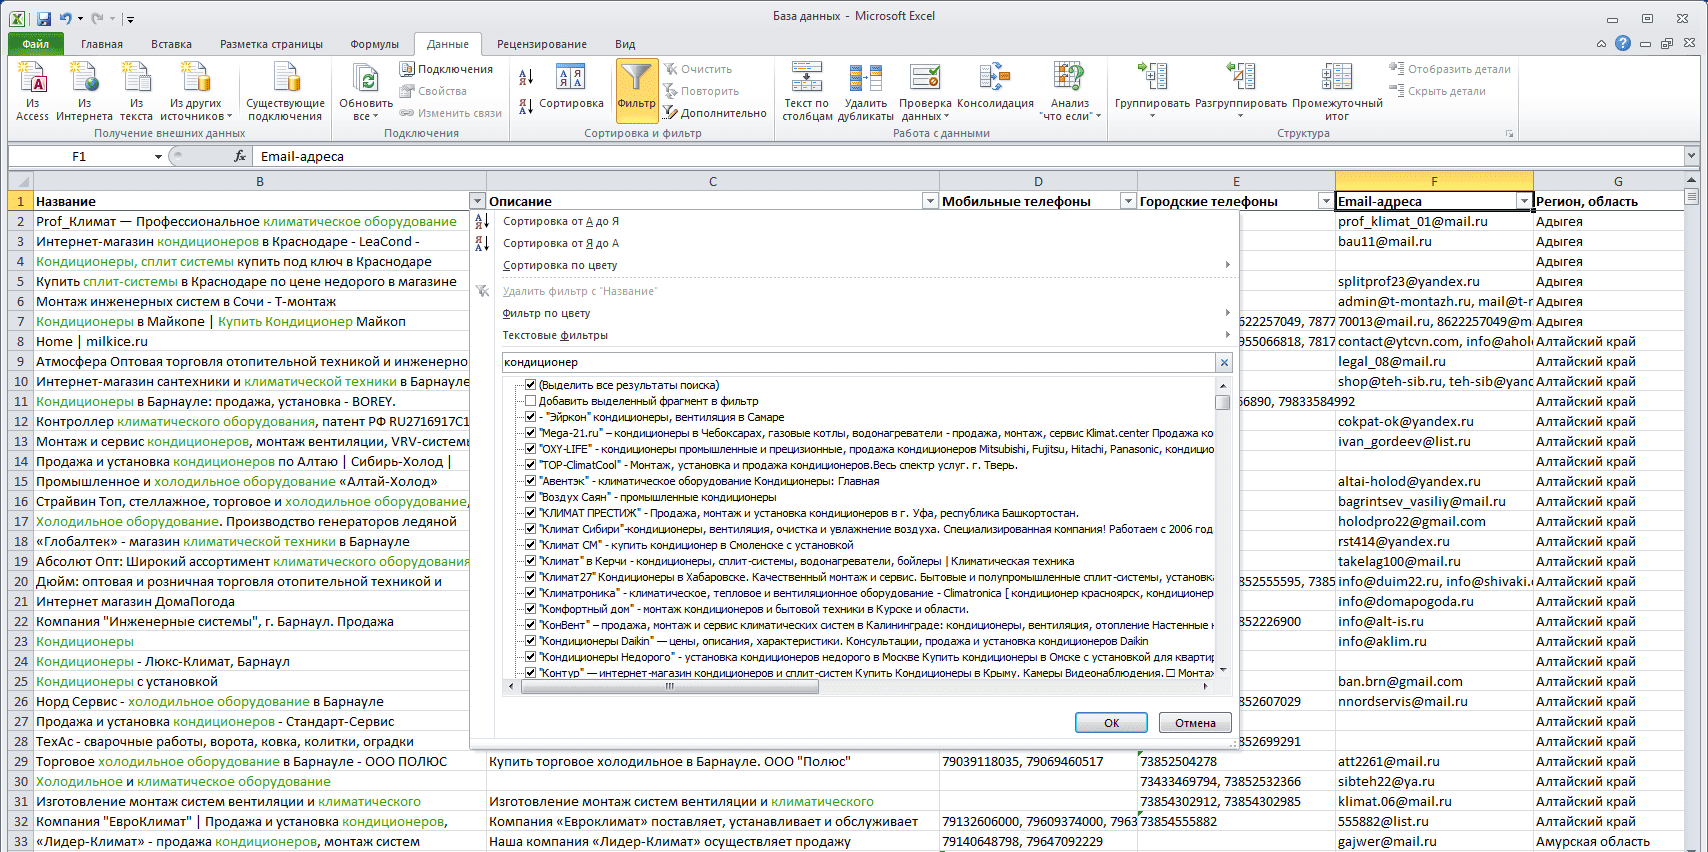Uncheck the 'TOP-ClimatCool' filter item

[531, 465]
